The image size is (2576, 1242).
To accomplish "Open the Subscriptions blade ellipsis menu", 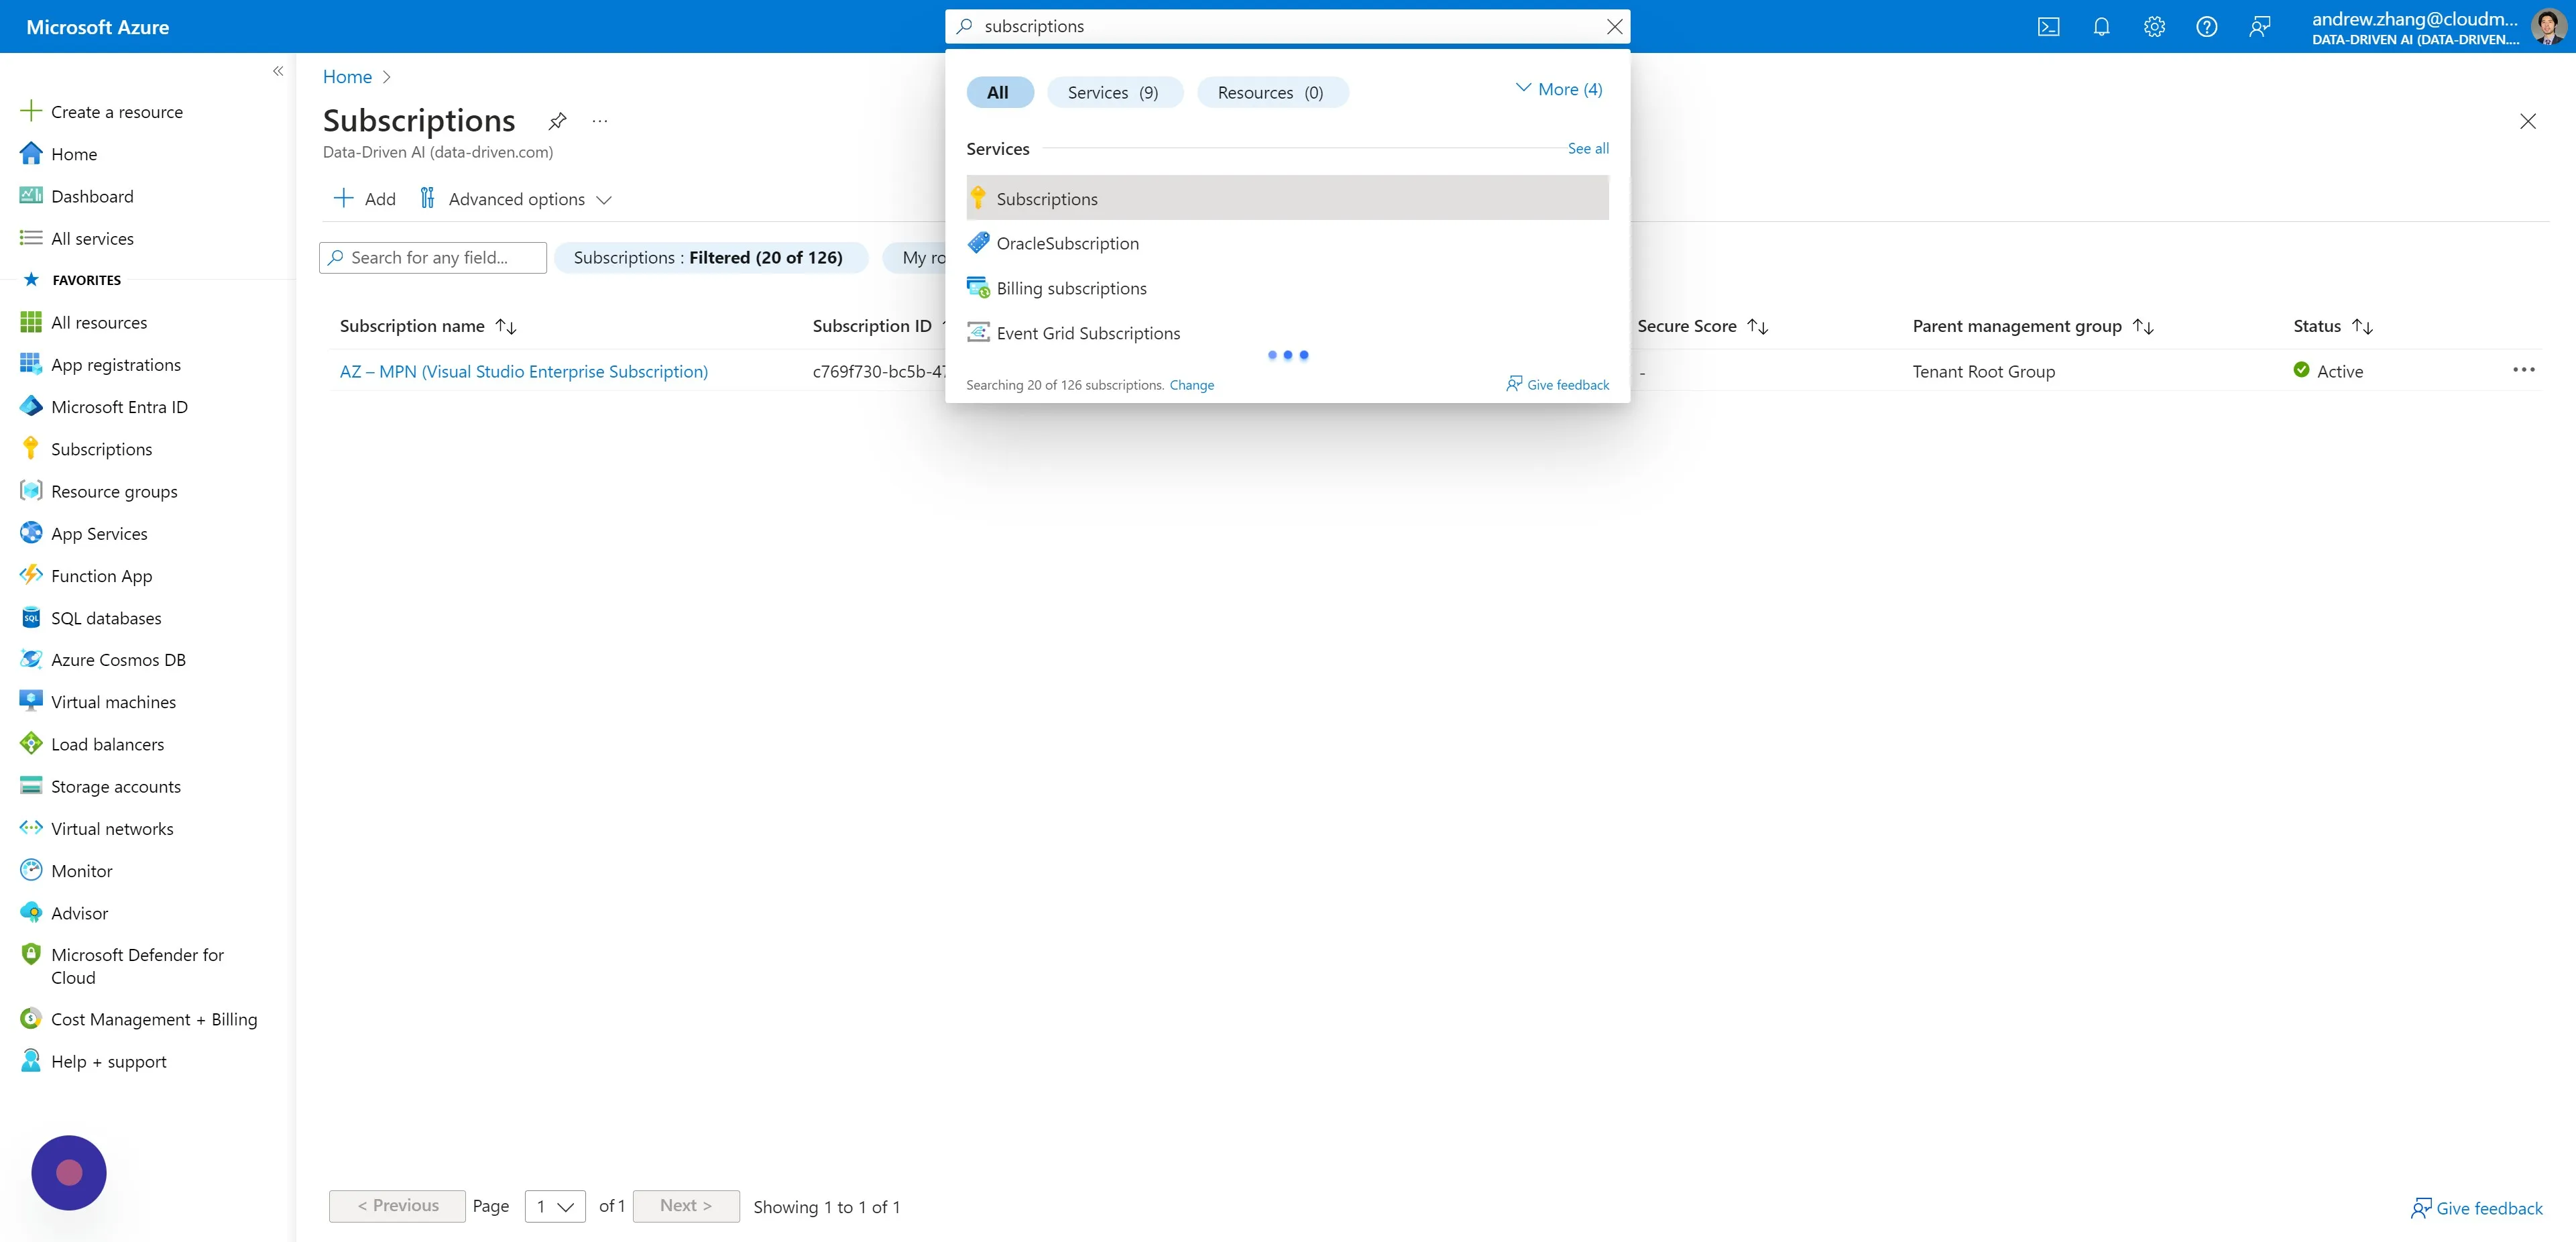I will tap(599, 121).
